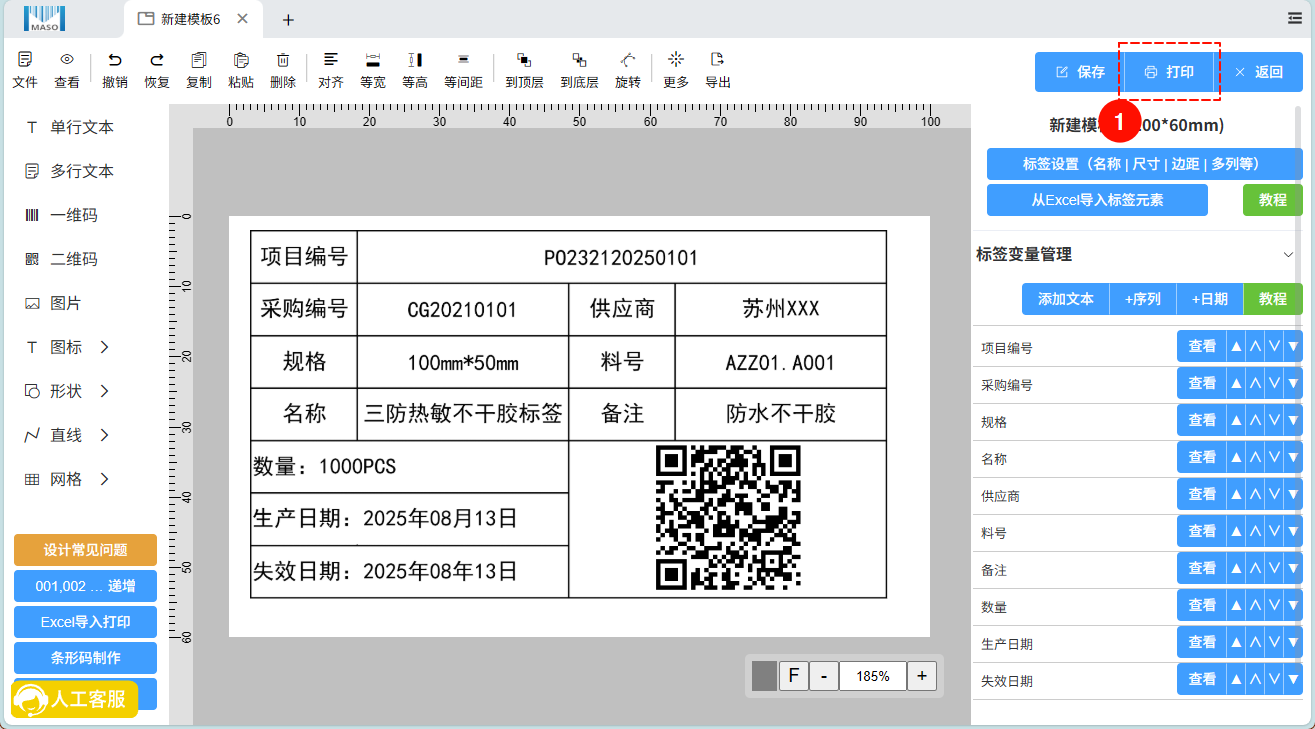
Task: Contact 人工客服 customer service
Action: (x=75, y=699)
